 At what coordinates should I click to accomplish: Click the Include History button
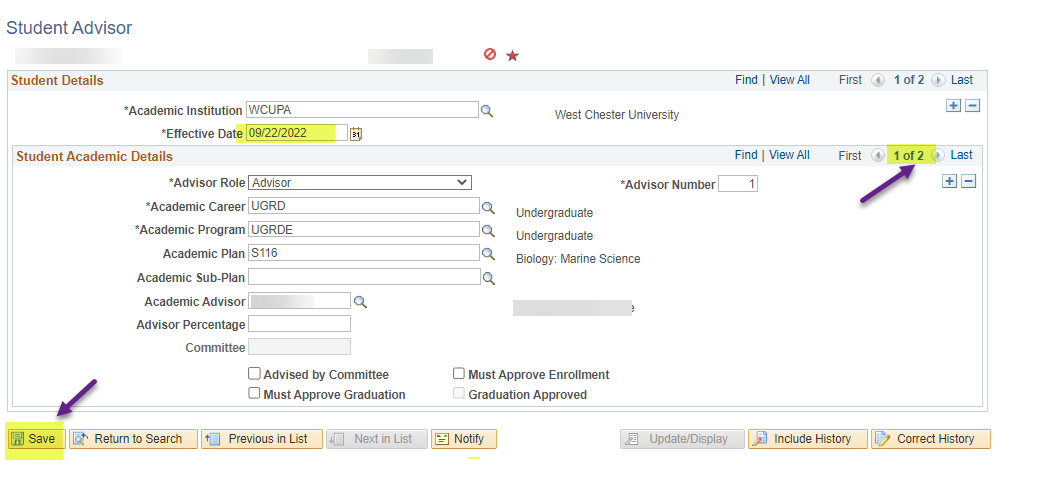pos(807,439)
